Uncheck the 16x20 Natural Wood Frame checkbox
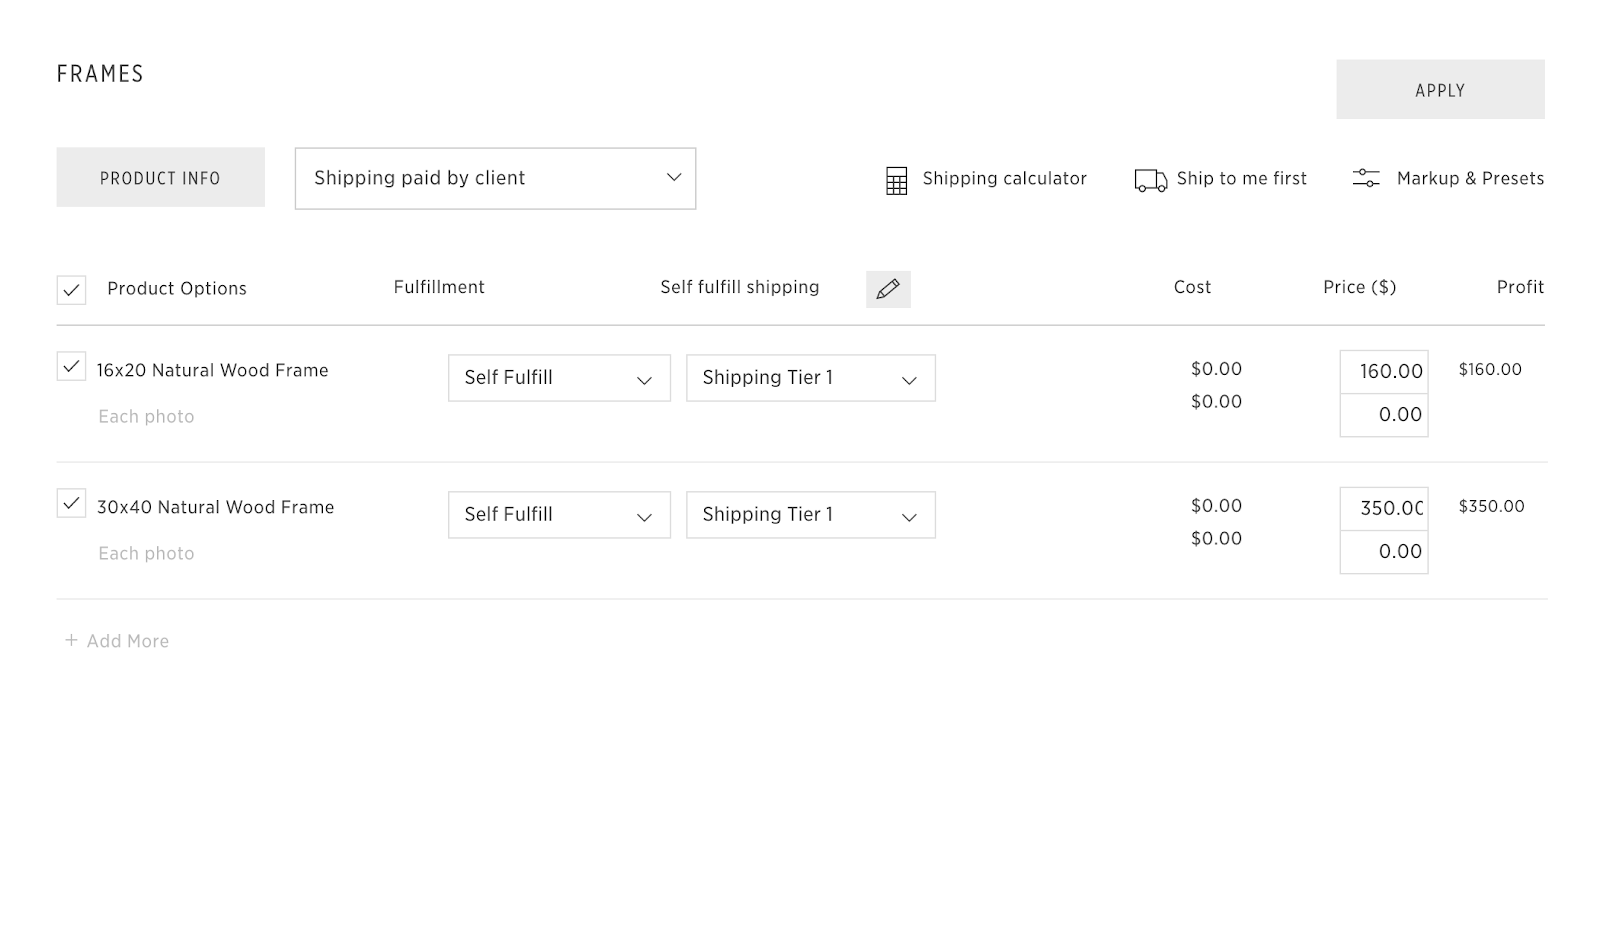 pyautogui.click(x=71, y=367)
